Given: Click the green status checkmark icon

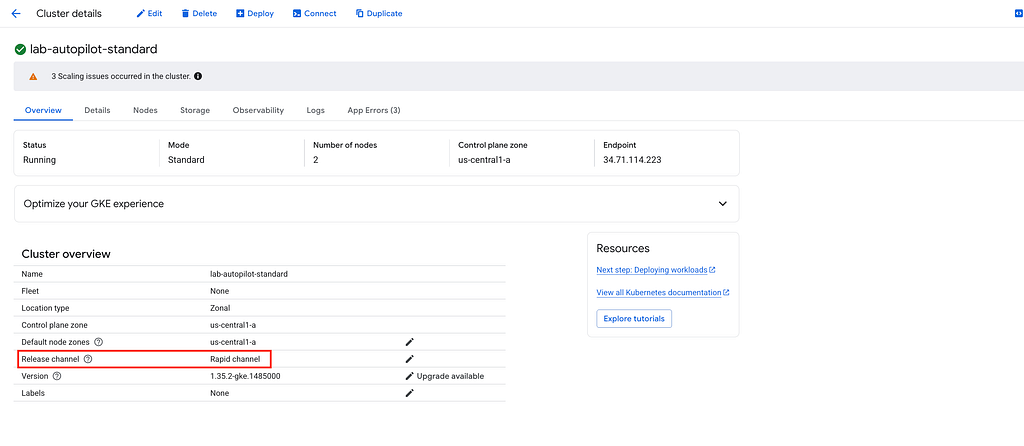Looking at the screenshot, I should tap(20, 49).
